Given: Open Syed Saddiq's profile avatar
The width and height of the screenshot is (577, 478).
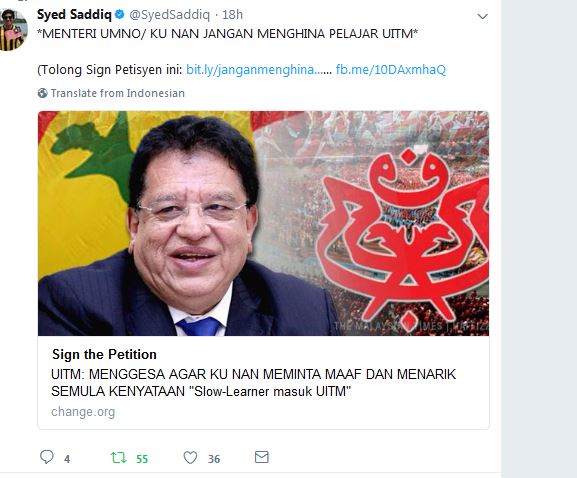Looking at the screenshot, I should click(x=14, y=30).
